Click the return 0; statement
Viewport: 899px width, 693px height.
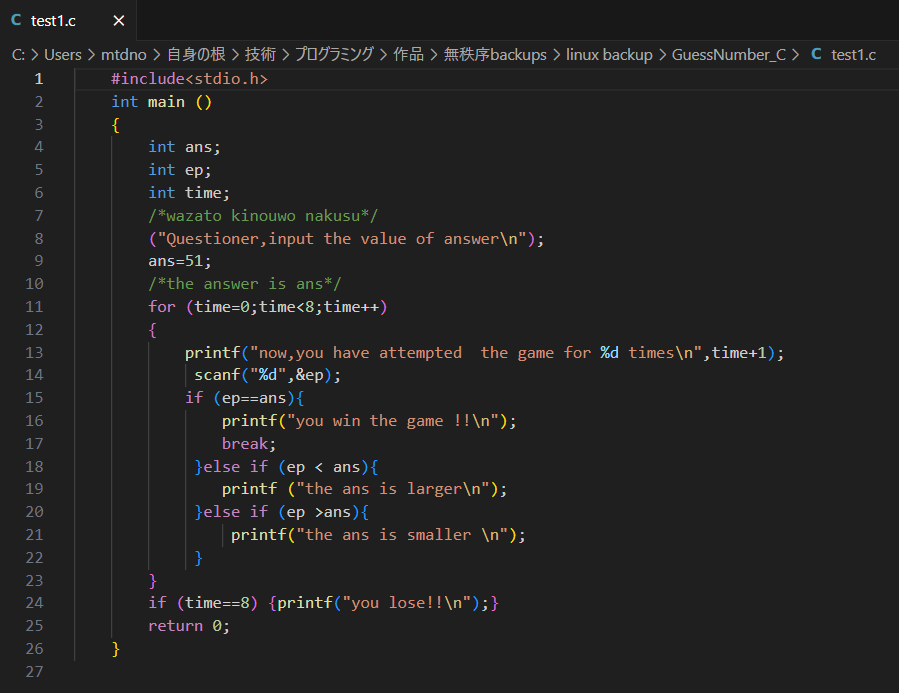[x=189, y=626]
